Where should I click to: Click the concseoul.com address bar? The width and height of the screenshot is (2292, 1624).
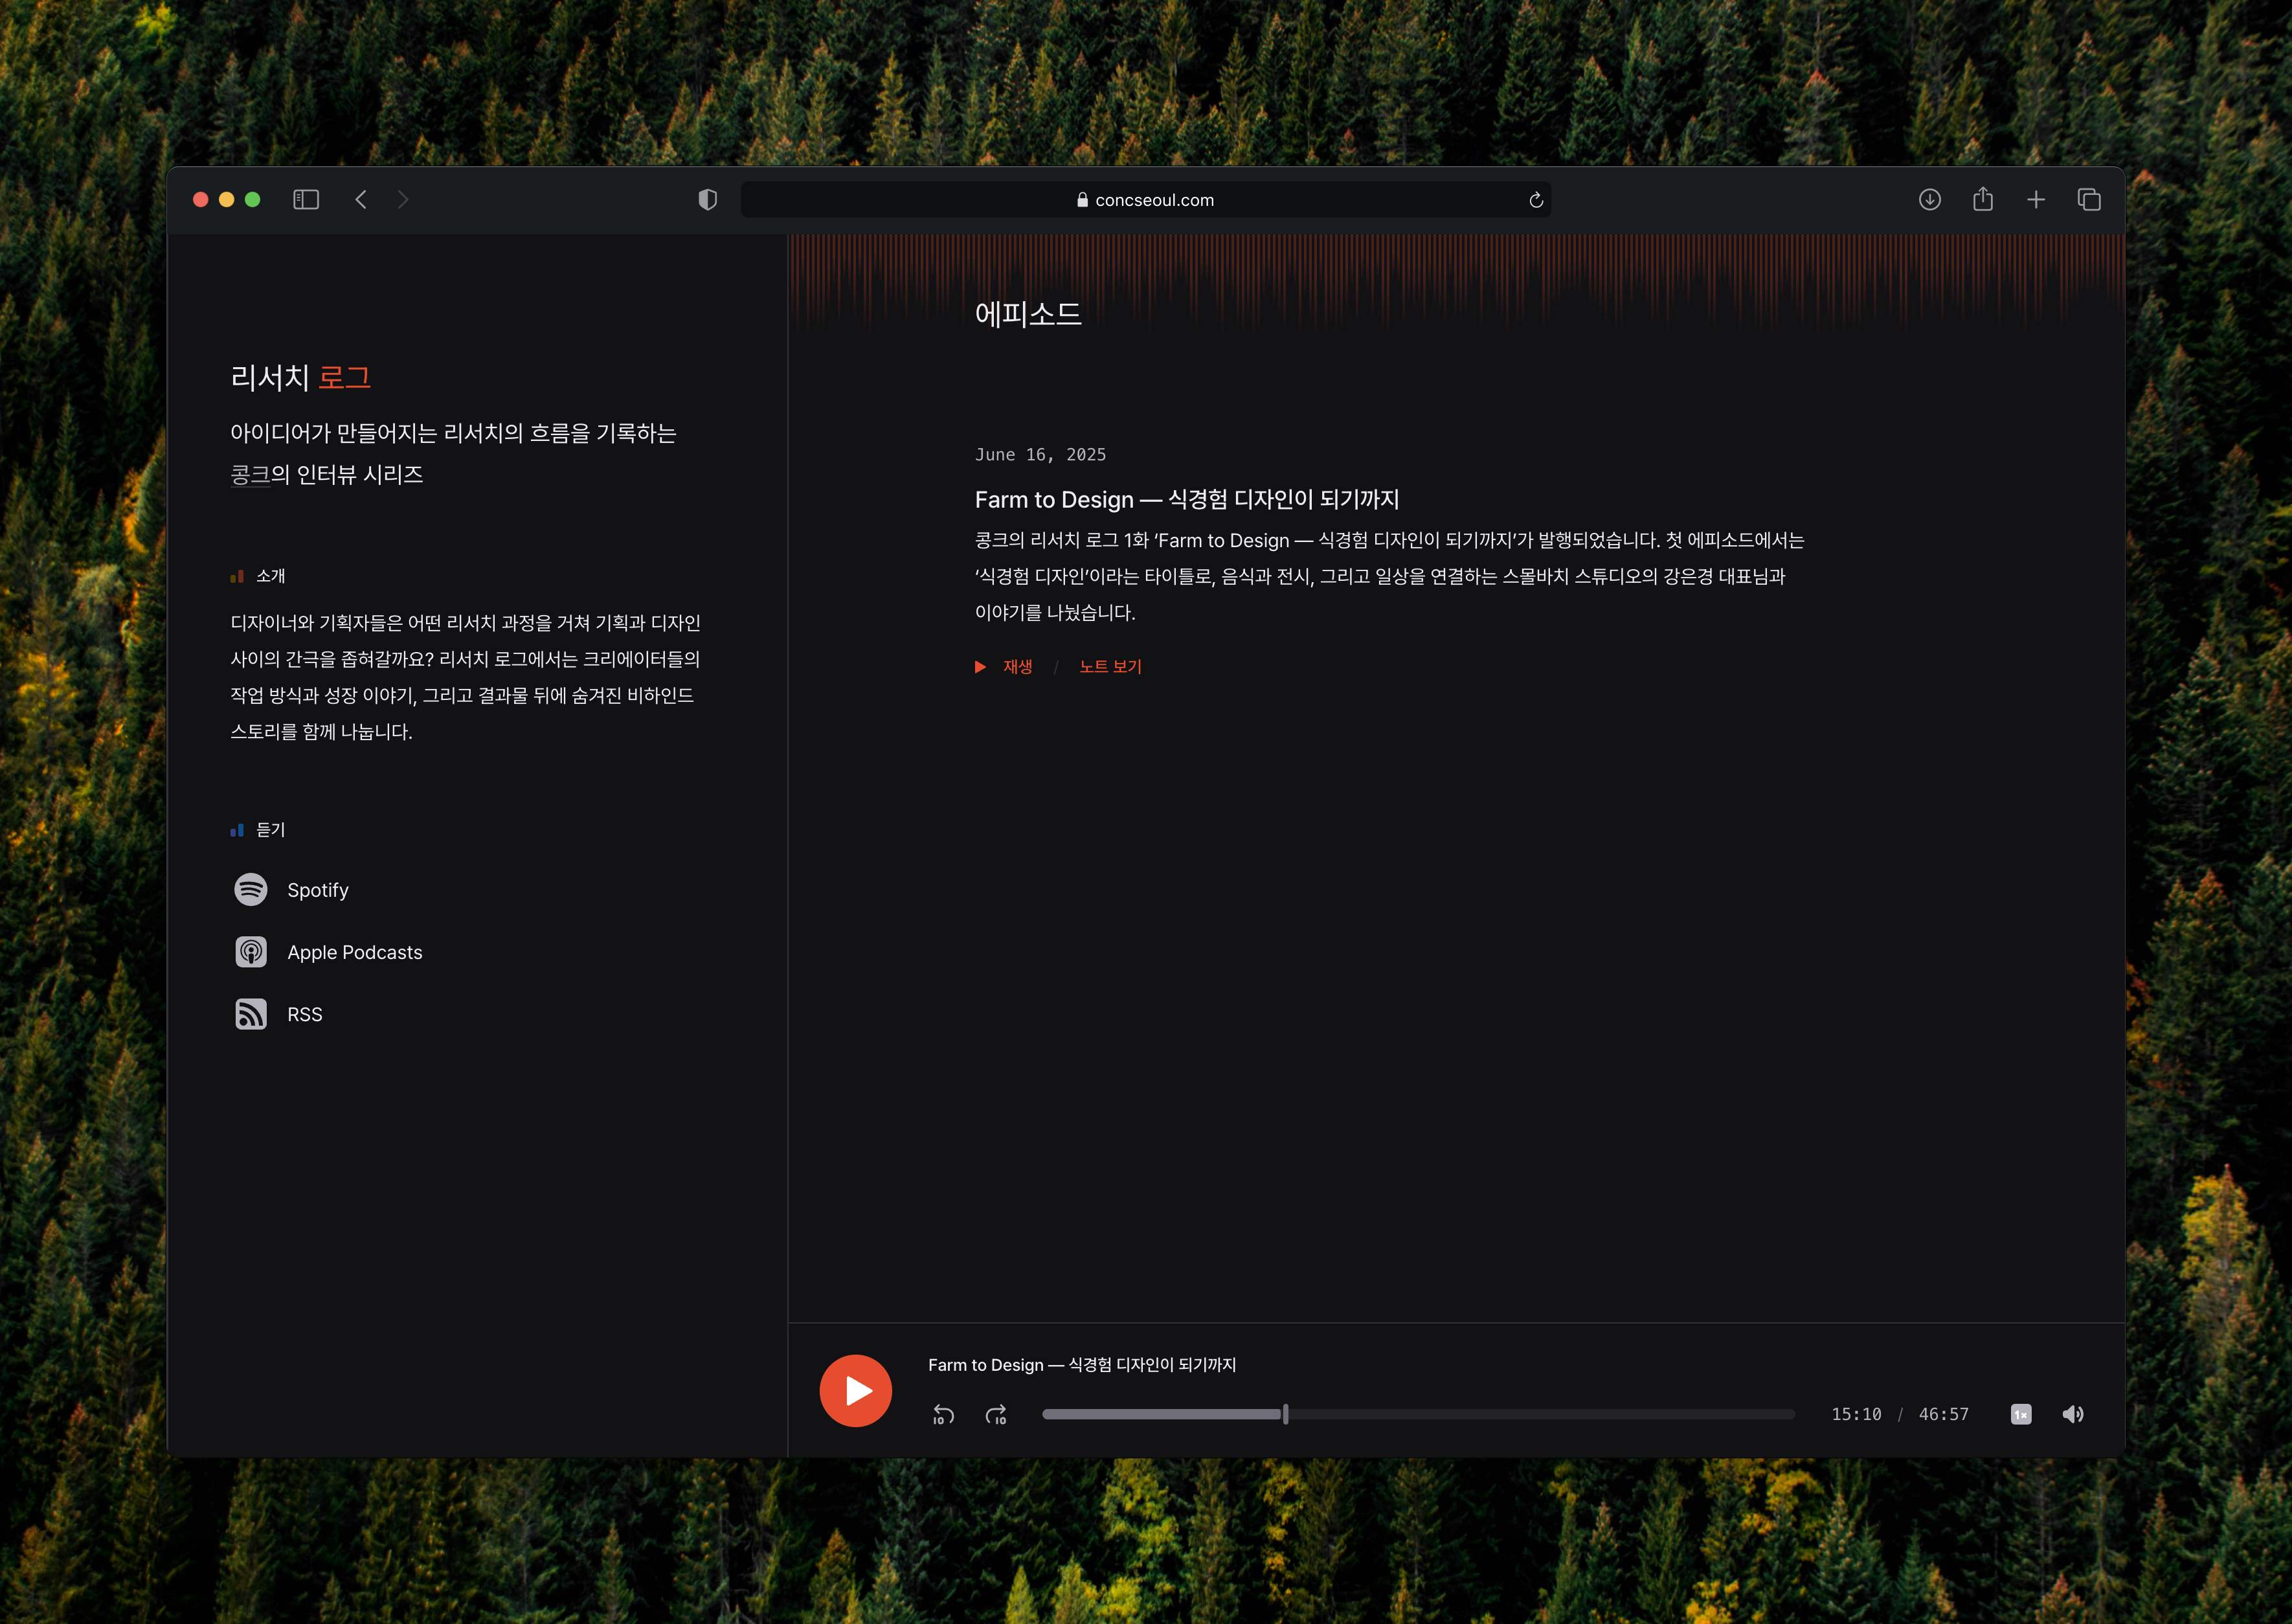tap(1145, 200)
